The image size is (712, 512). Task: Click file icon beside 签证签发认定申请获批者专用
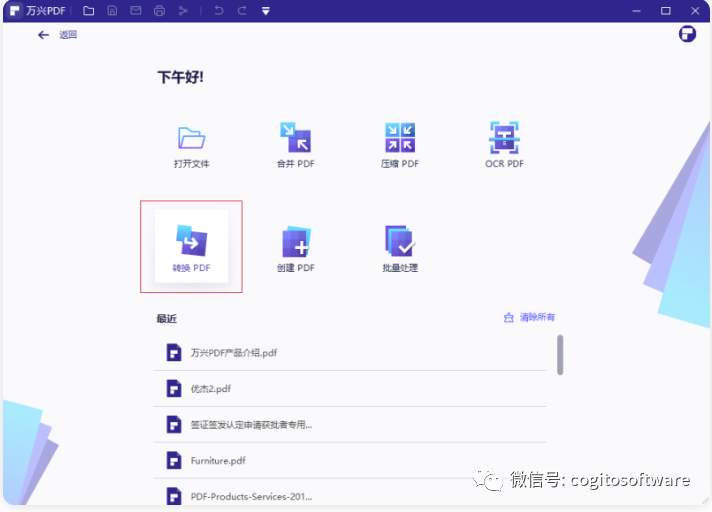pyautogui.click(x=173, y=424)
